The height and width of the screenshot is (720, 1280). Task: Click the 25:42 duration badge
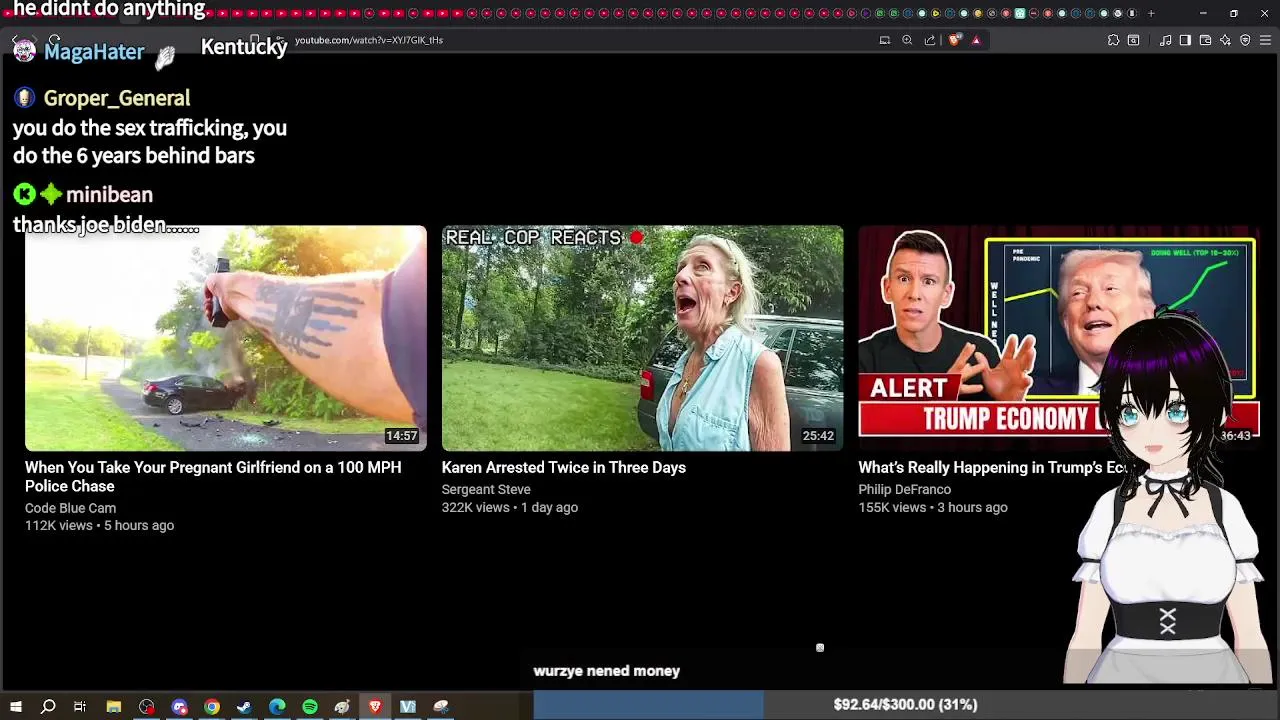pyautogui.click(x=818, y=436)
